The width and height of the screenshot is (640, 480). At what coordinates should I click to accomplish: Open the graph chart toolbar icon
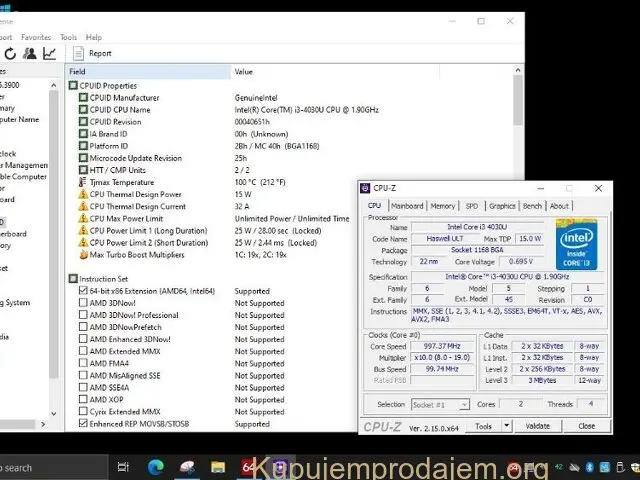(x=49, y=53)
